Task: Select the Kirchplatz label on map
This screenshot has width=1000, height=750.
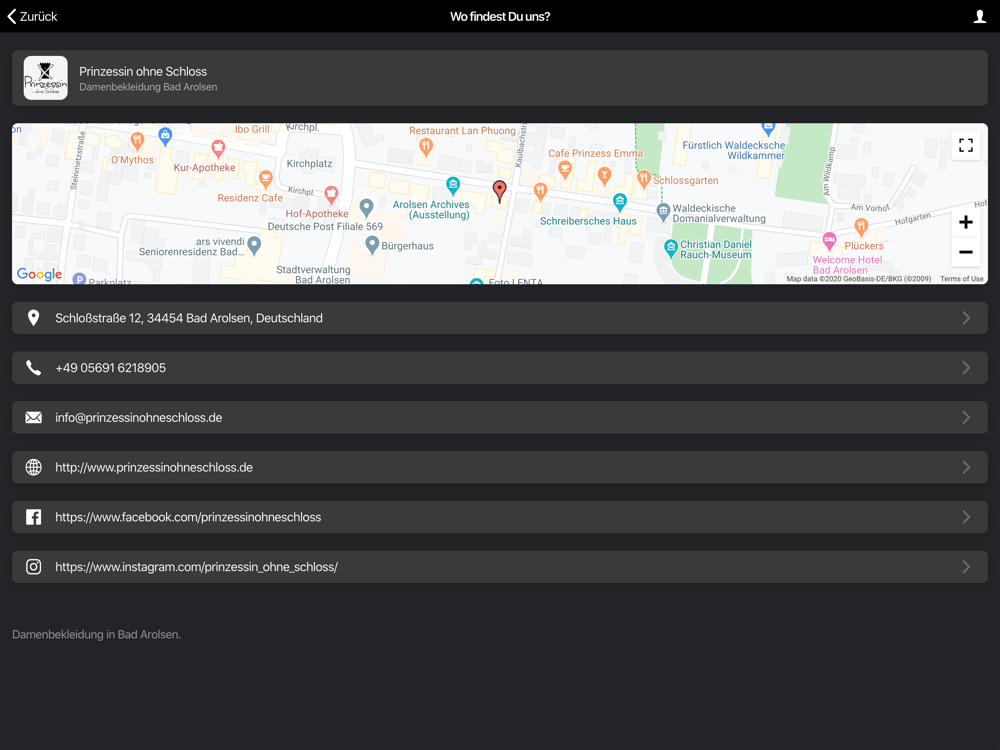Action: tap(309, 164)
